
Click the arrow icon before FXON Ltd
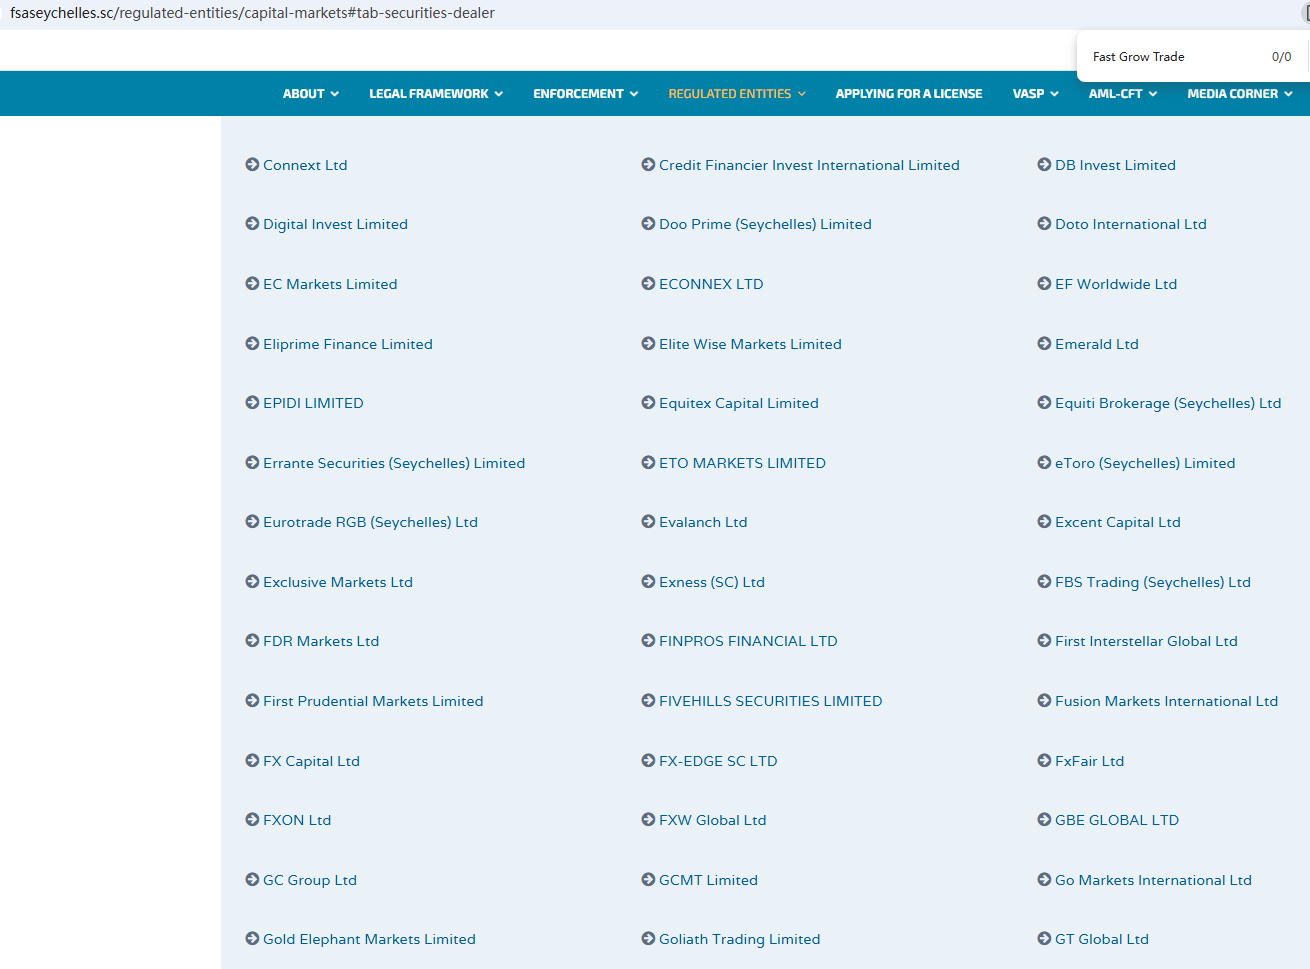point(252,820)
